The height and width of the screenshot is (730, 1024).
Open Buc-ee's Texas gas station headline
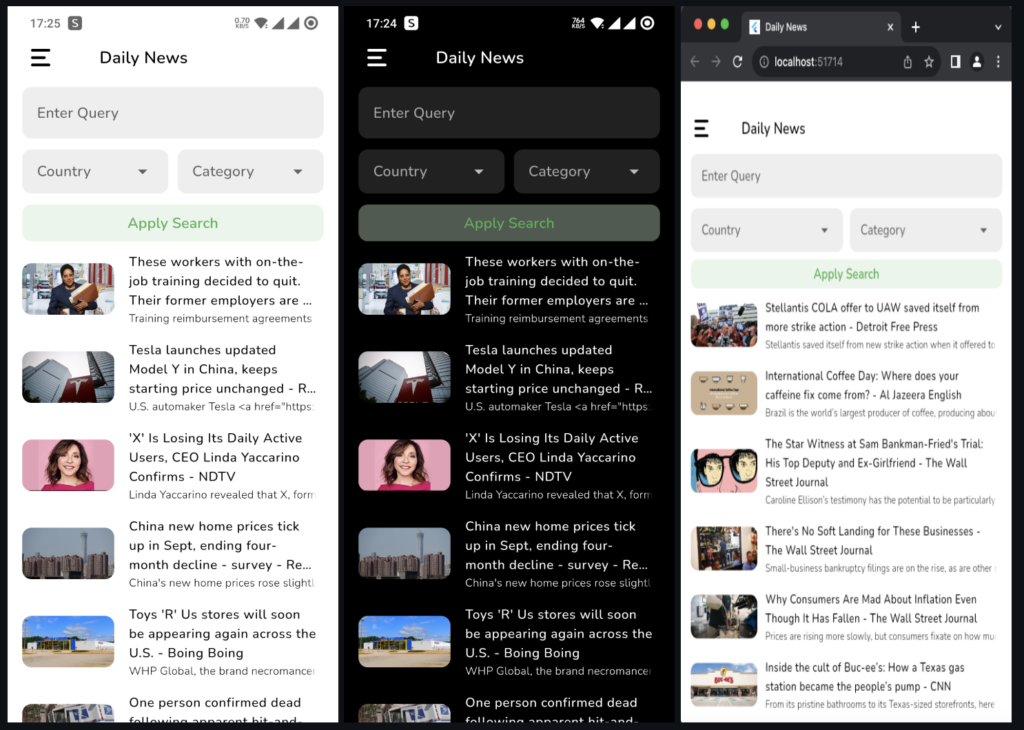[865, 676]
